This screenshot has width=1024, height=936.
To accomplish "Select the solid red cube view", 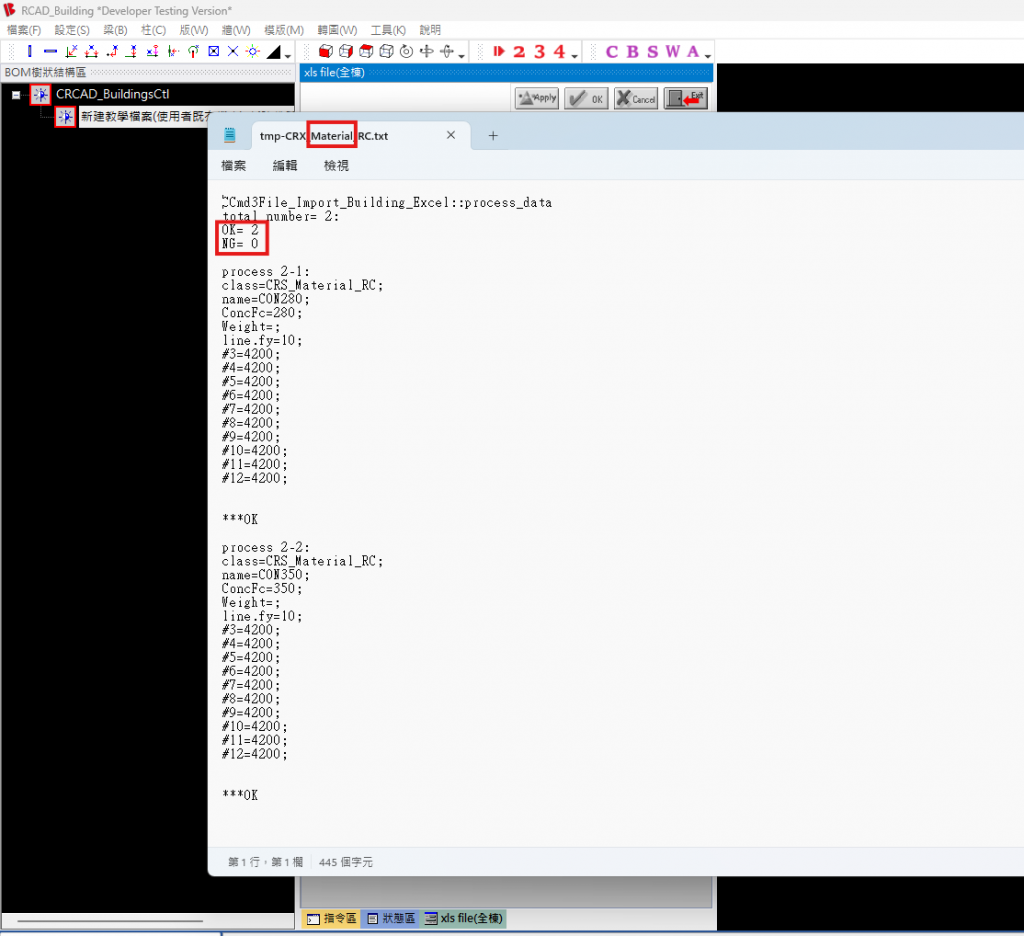I will pyautogui.click(x=325, y=51).
